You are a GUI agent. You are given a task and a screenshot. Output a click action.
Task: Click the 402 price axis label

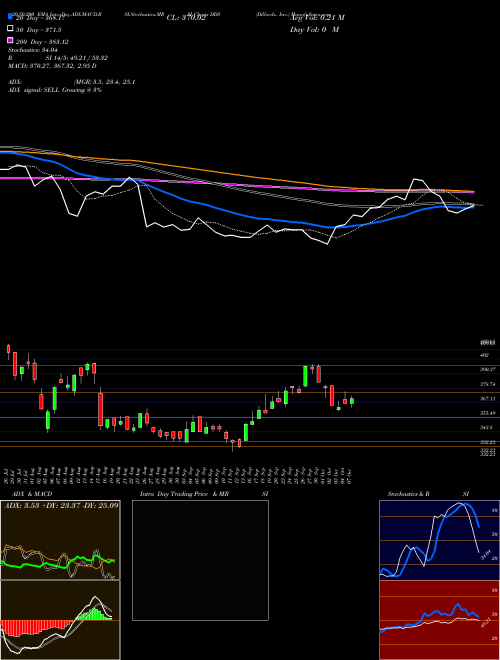[484, 355]
